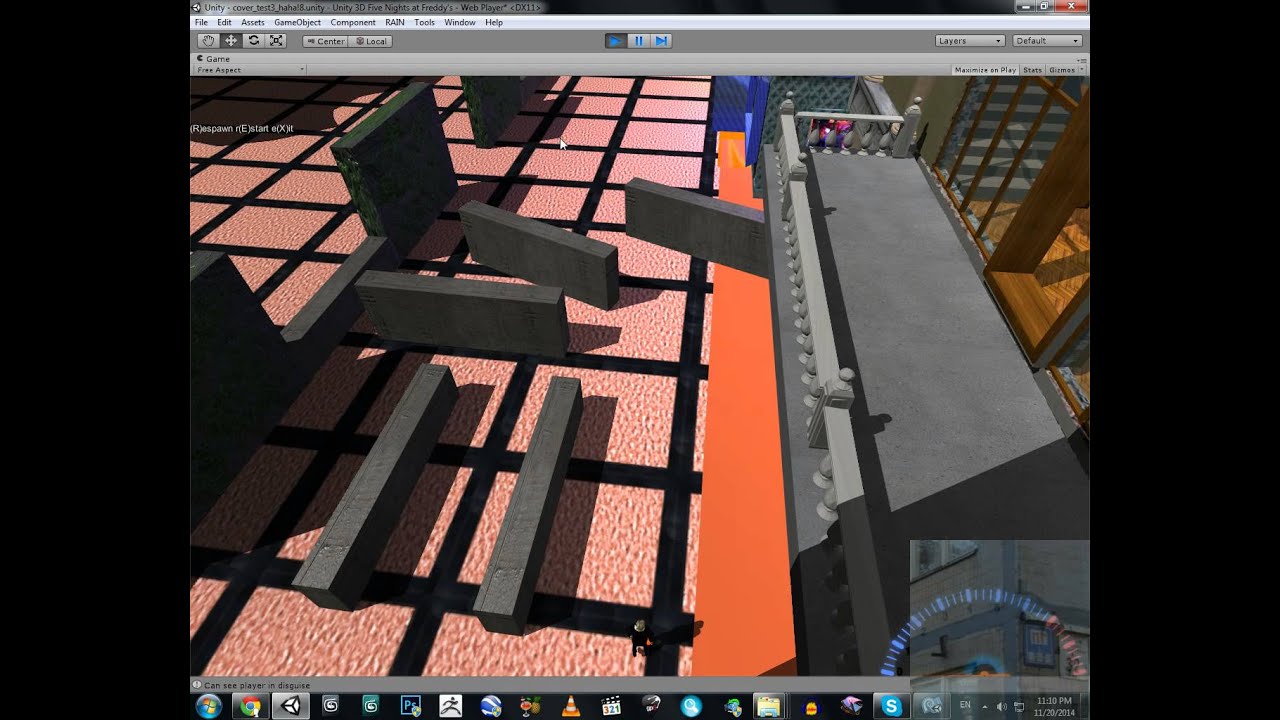Open the Component menu
The height and width of the screenshot is (720, 1280).
coord(353,22)
